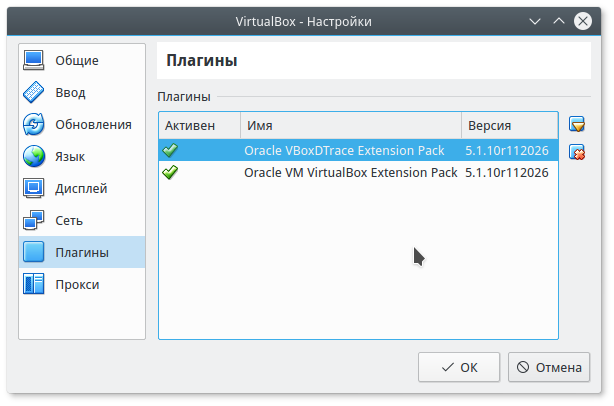
Task: Click active checkmark of VM VirtualBox Extension Pack
Action: click(x=171, y=172)
